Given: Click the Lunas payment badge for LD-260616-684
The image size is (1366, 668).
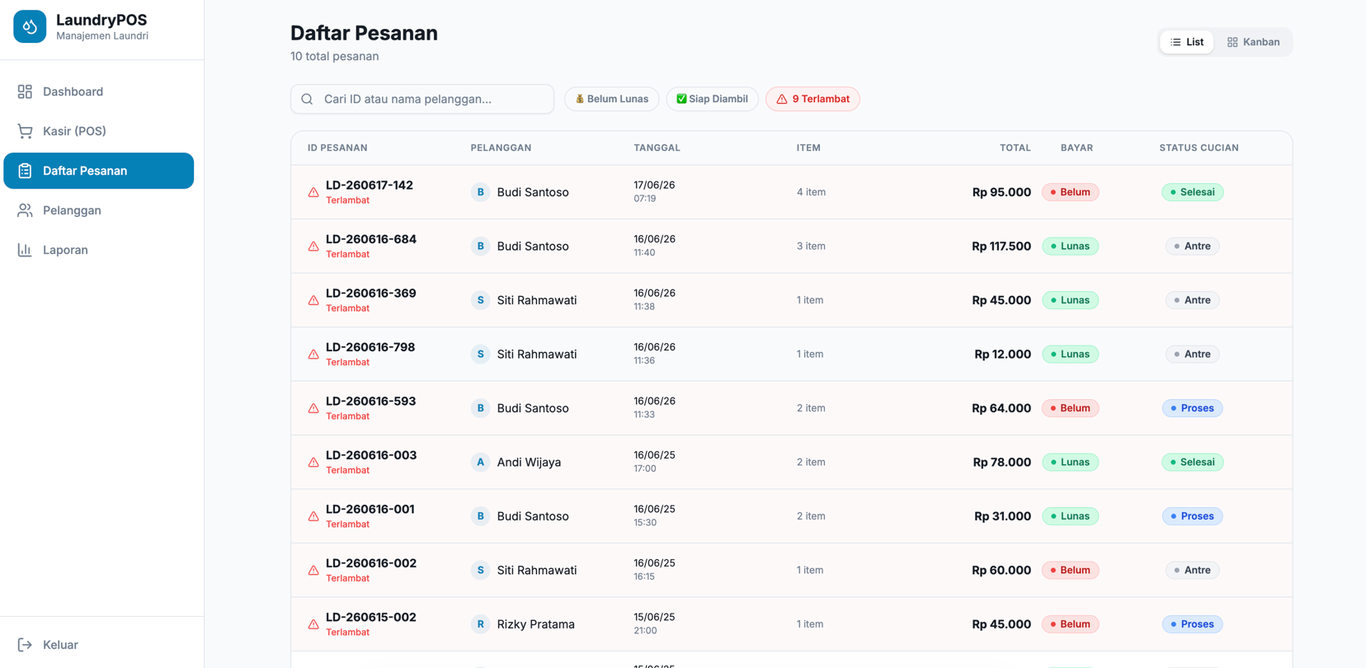Looking at the screenshot, I should pos(1070,246).
